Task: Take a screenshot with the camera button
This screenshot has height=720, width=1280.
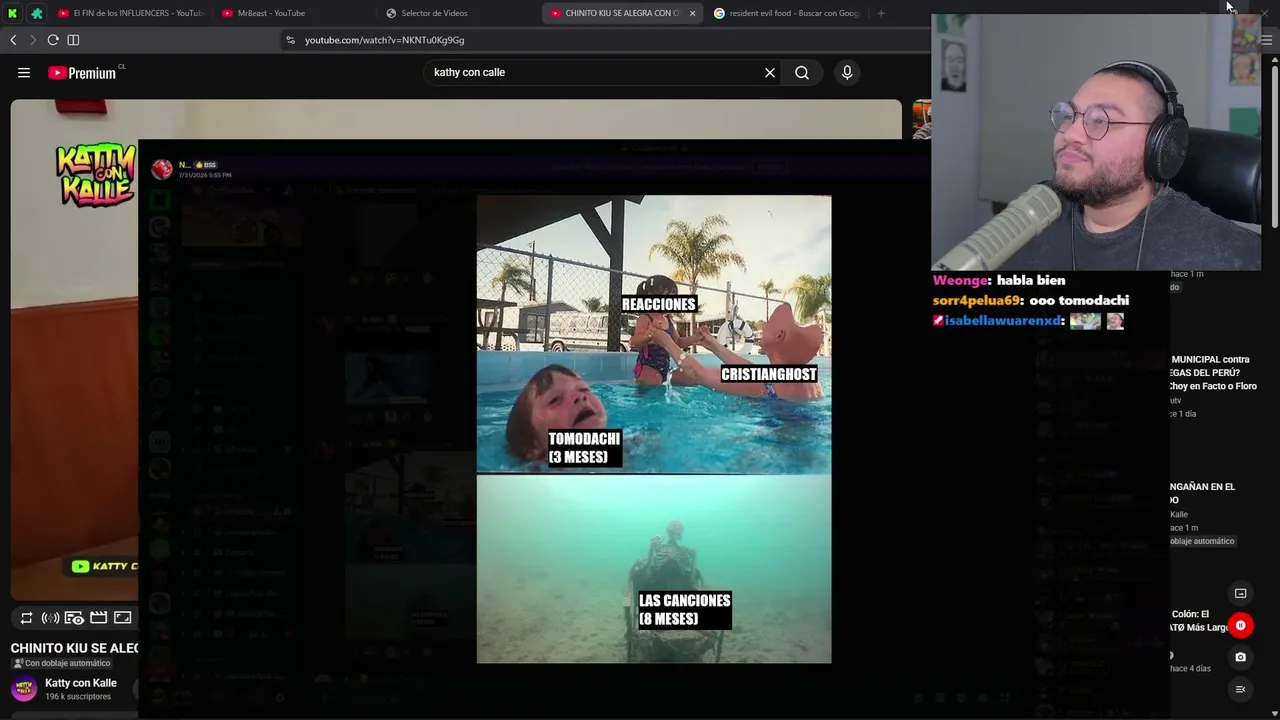Action: (x=1241, y=657)
